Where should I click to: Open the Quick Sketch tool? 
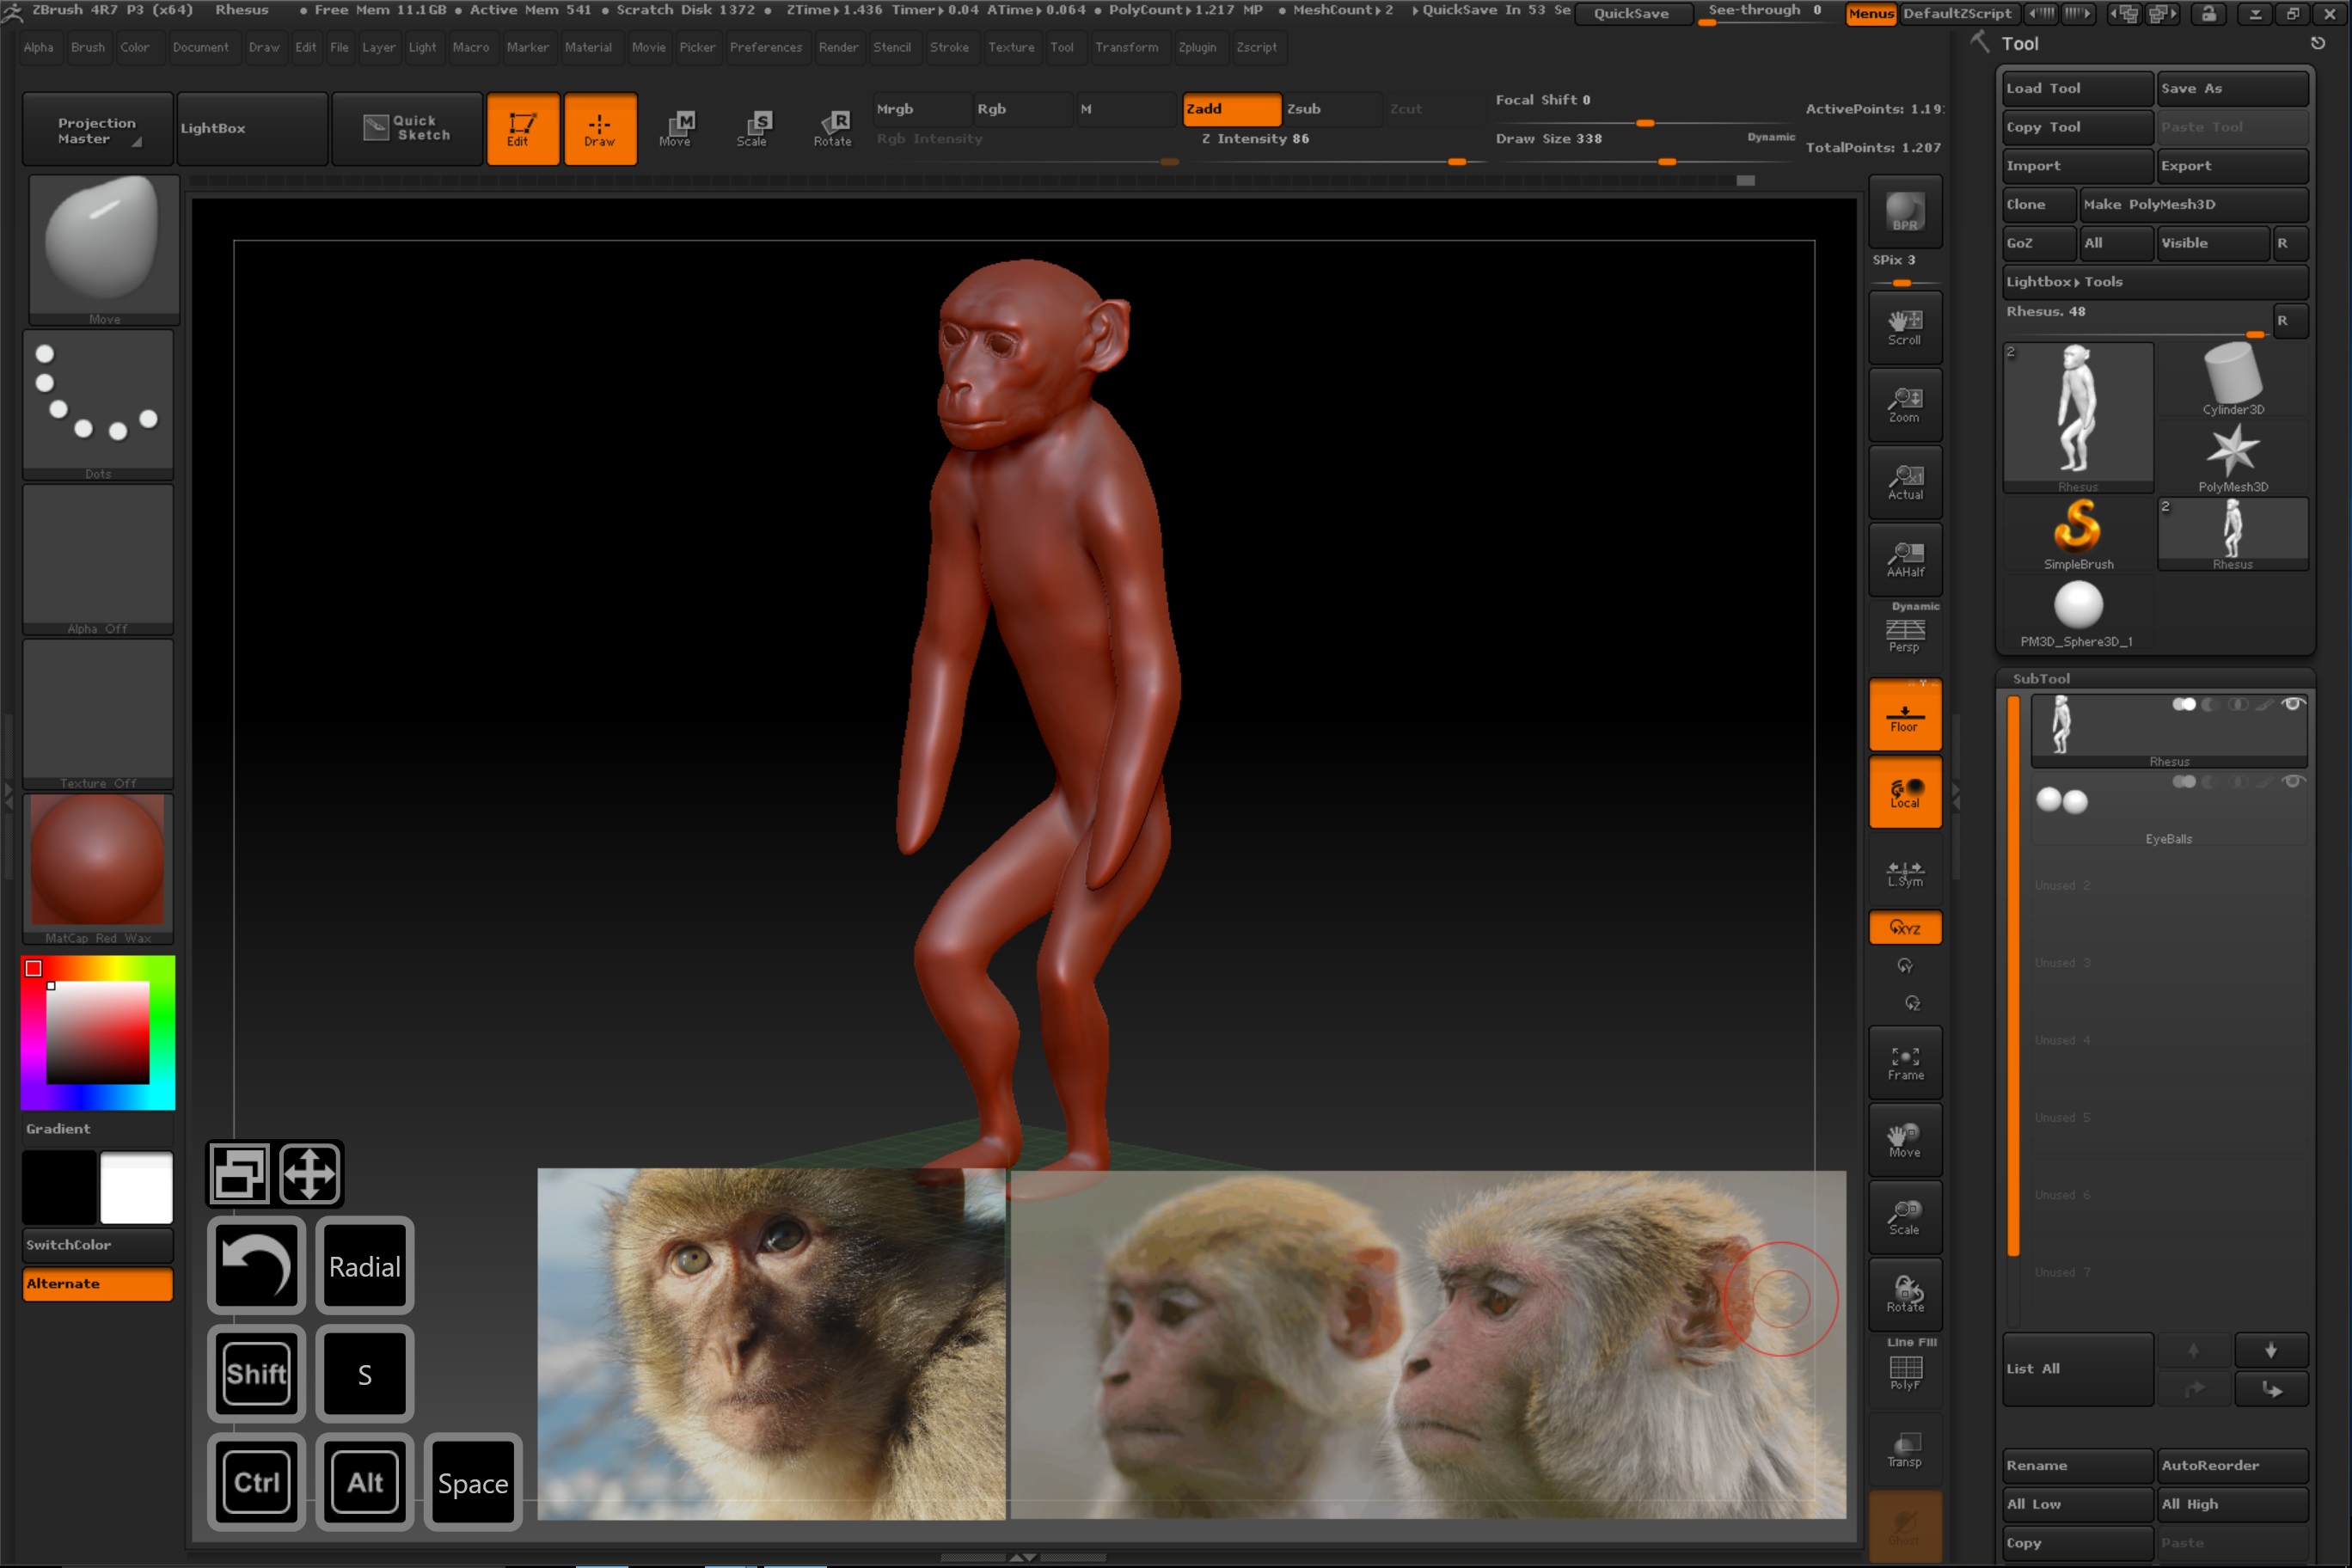coord(407,128)
